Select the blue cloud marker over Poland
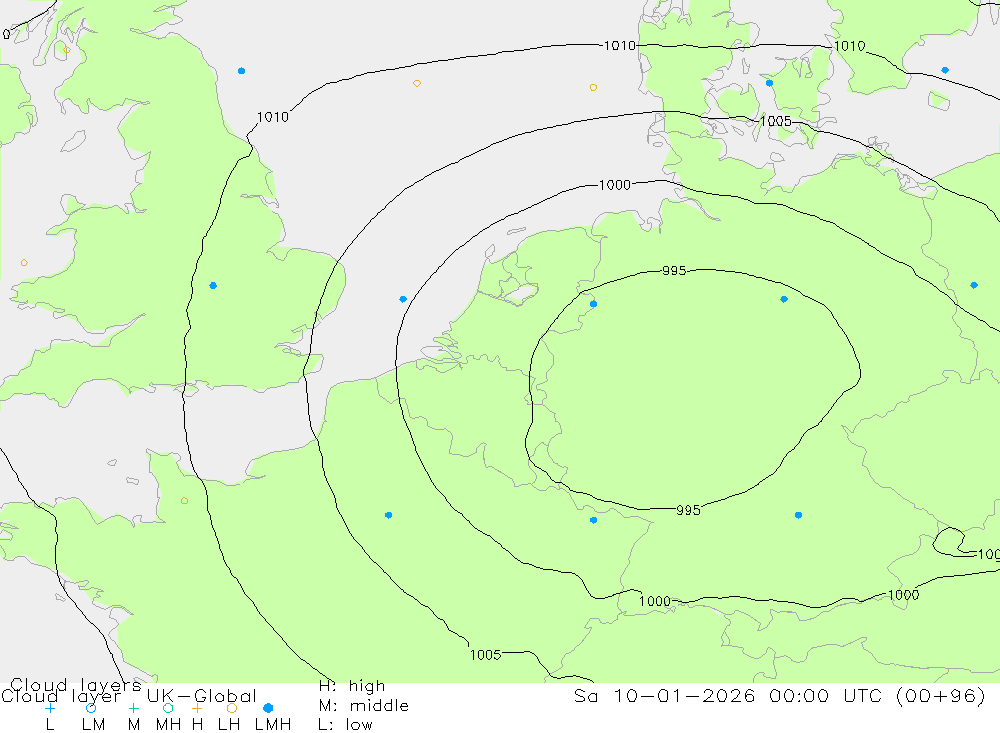This screenshot has width=1000, height=733. (974, 285)
